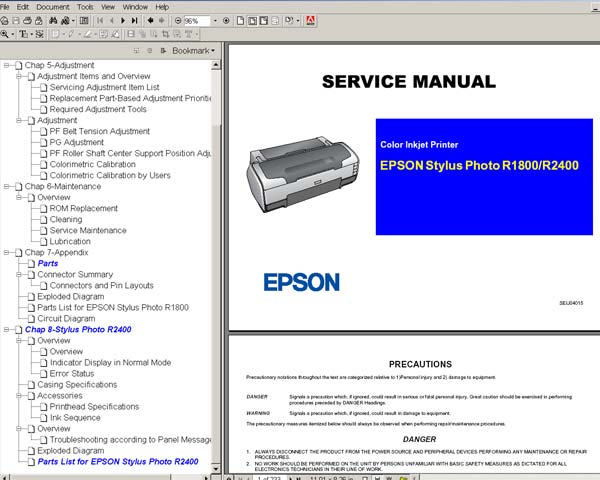Select ROM Replacement bookmark

[x=84, y=209]
